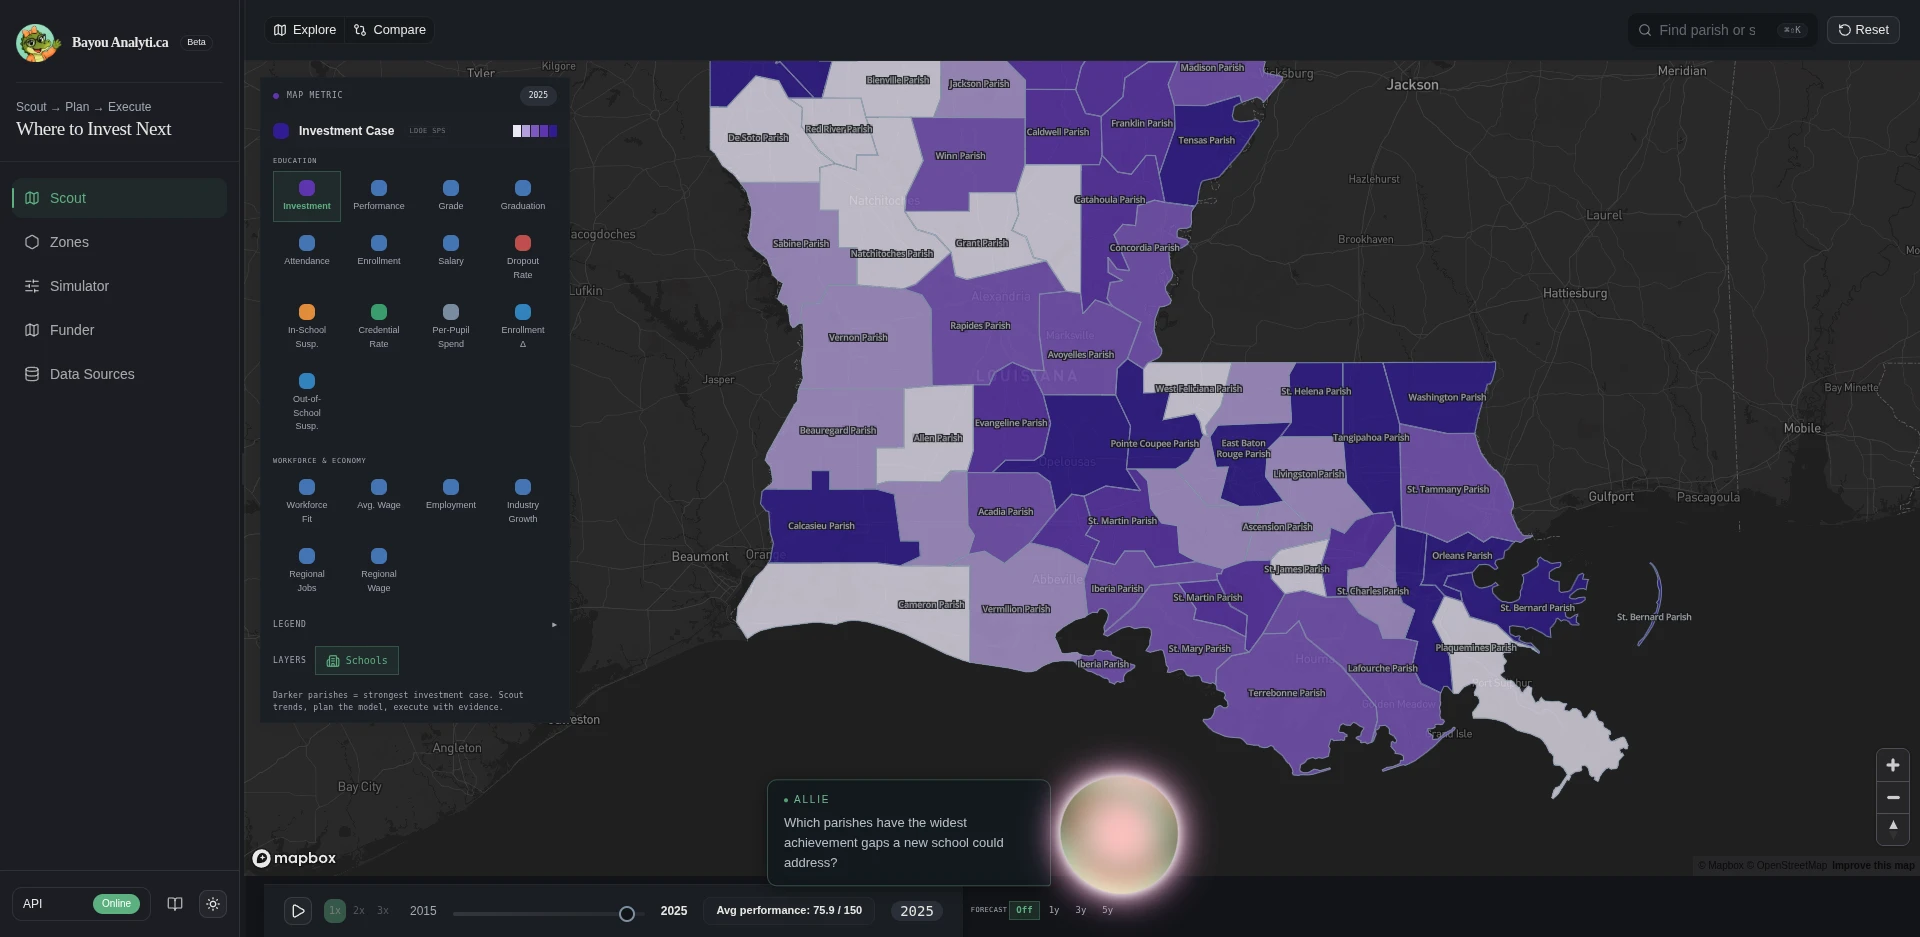The image size is (1920, 937).
Task: Reset map bearing compass arrow
Action: click(x=1892, y=828)
